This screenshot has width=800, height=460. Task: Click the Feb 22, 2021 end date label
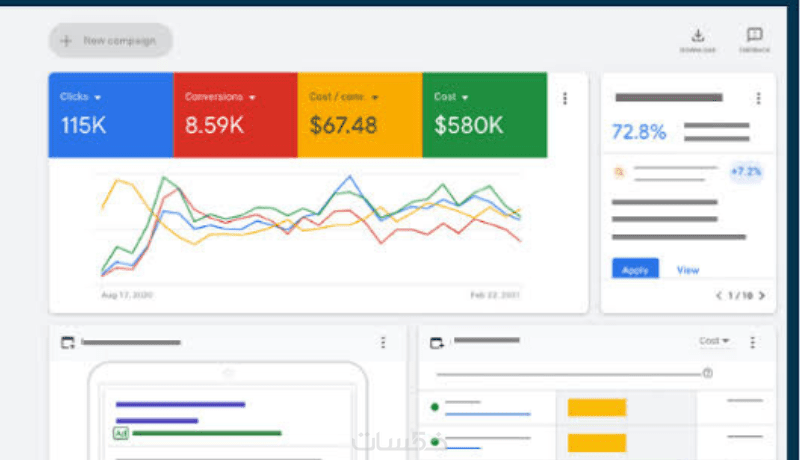tap(495, 295)
